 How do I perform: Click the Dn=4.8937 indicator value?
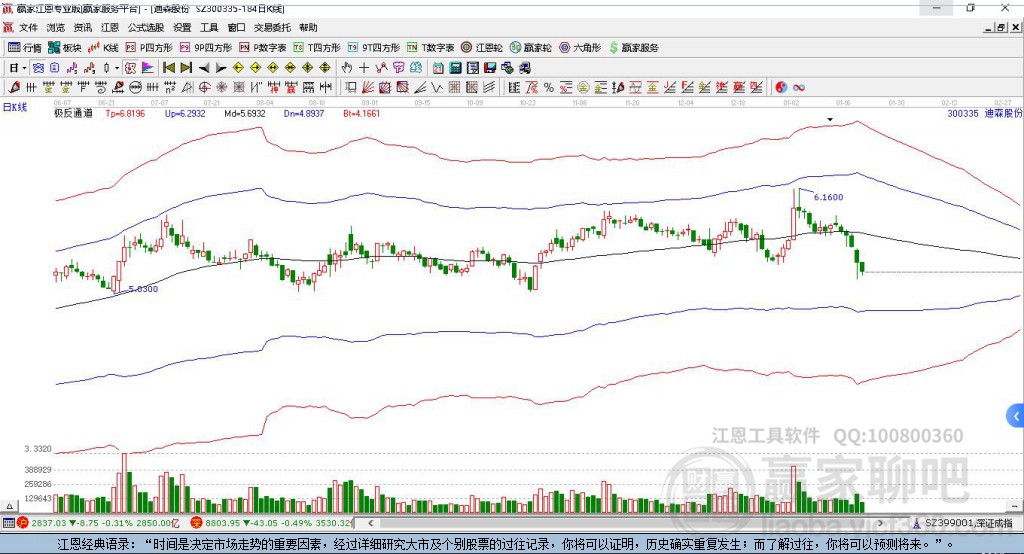pos(304,114)
